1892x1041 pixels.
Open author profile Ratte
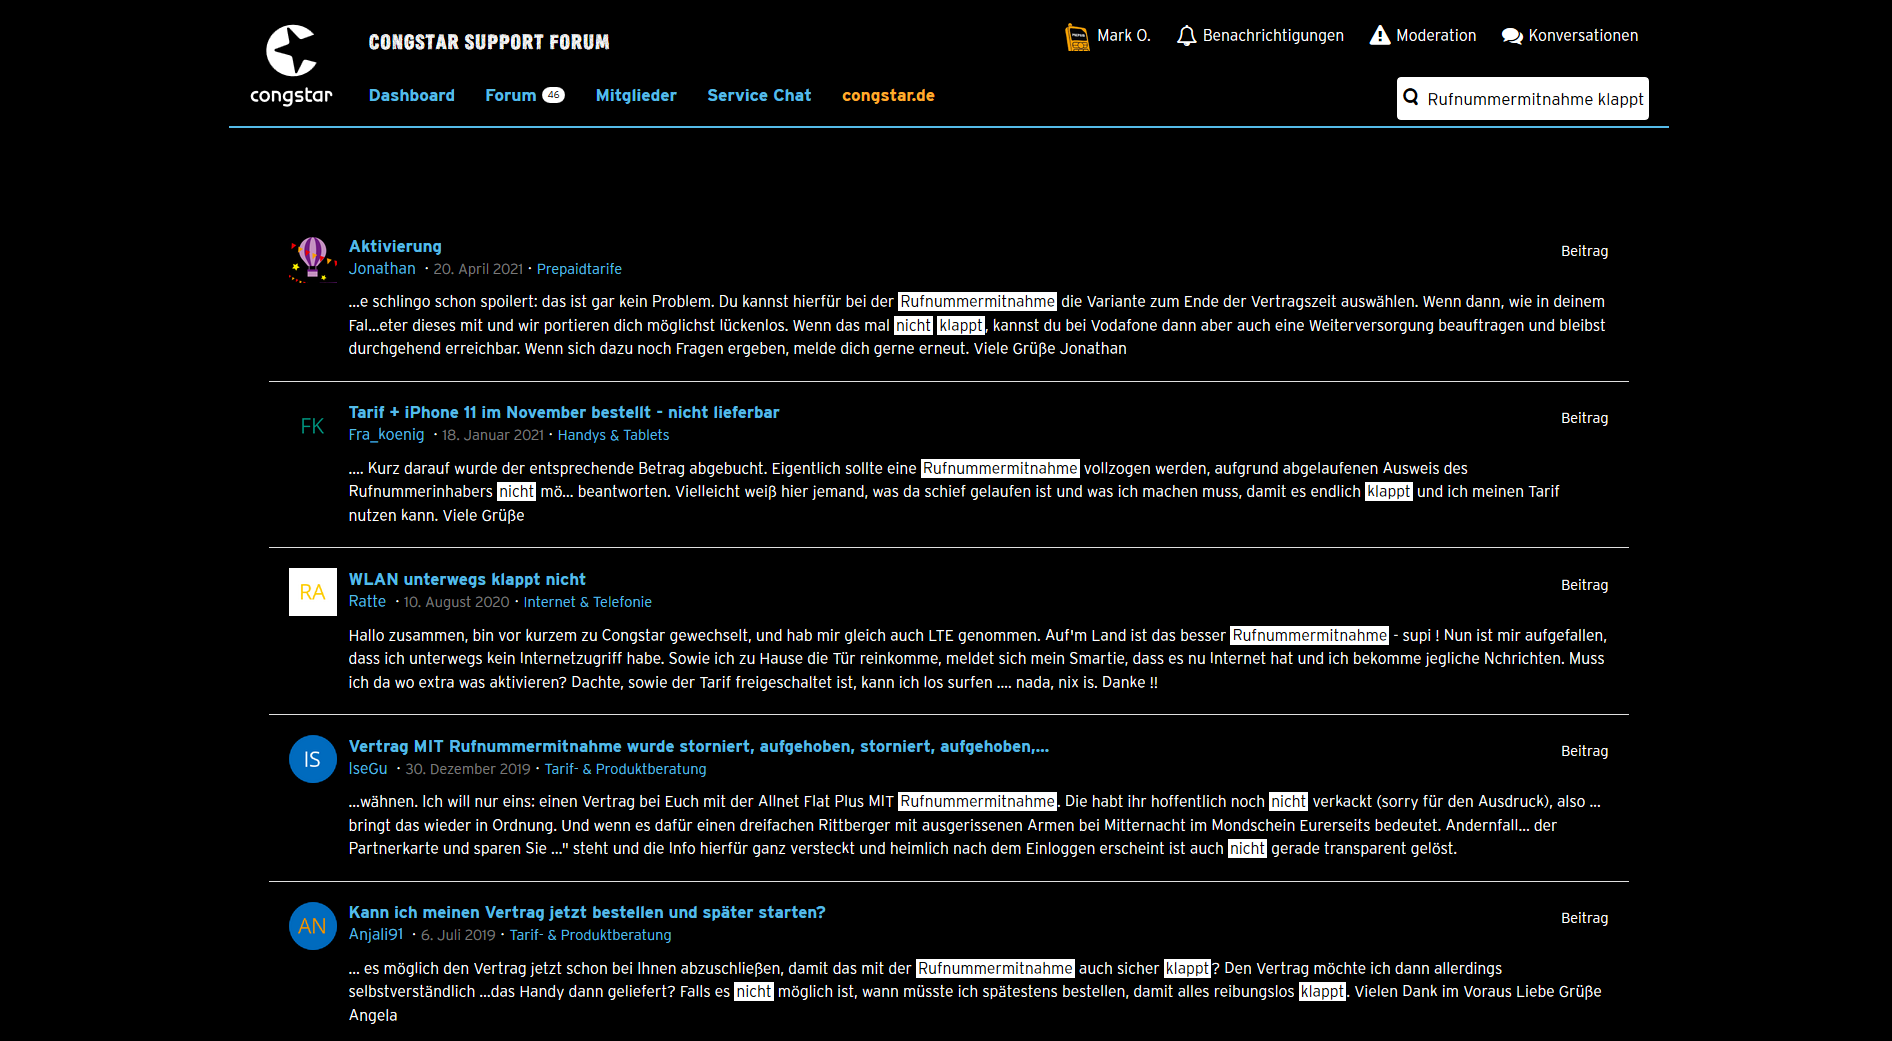click(367, 602)
